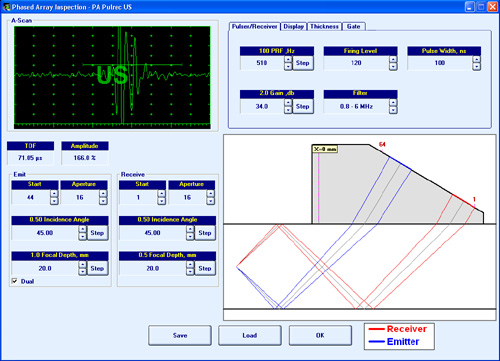Increase Emit Focal Depth with up arrow
The image size is (500, 361).
point(83,264)
